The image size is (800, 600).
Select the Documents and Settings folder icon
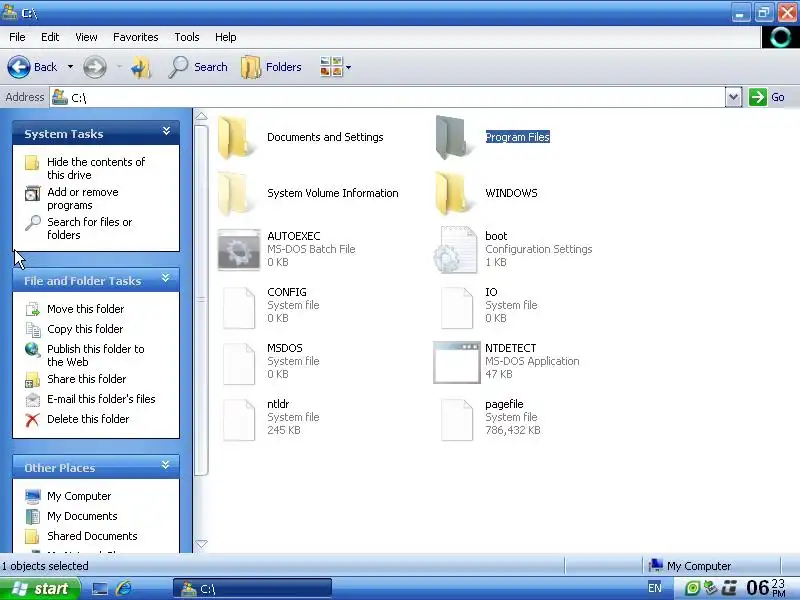[234, 137]
